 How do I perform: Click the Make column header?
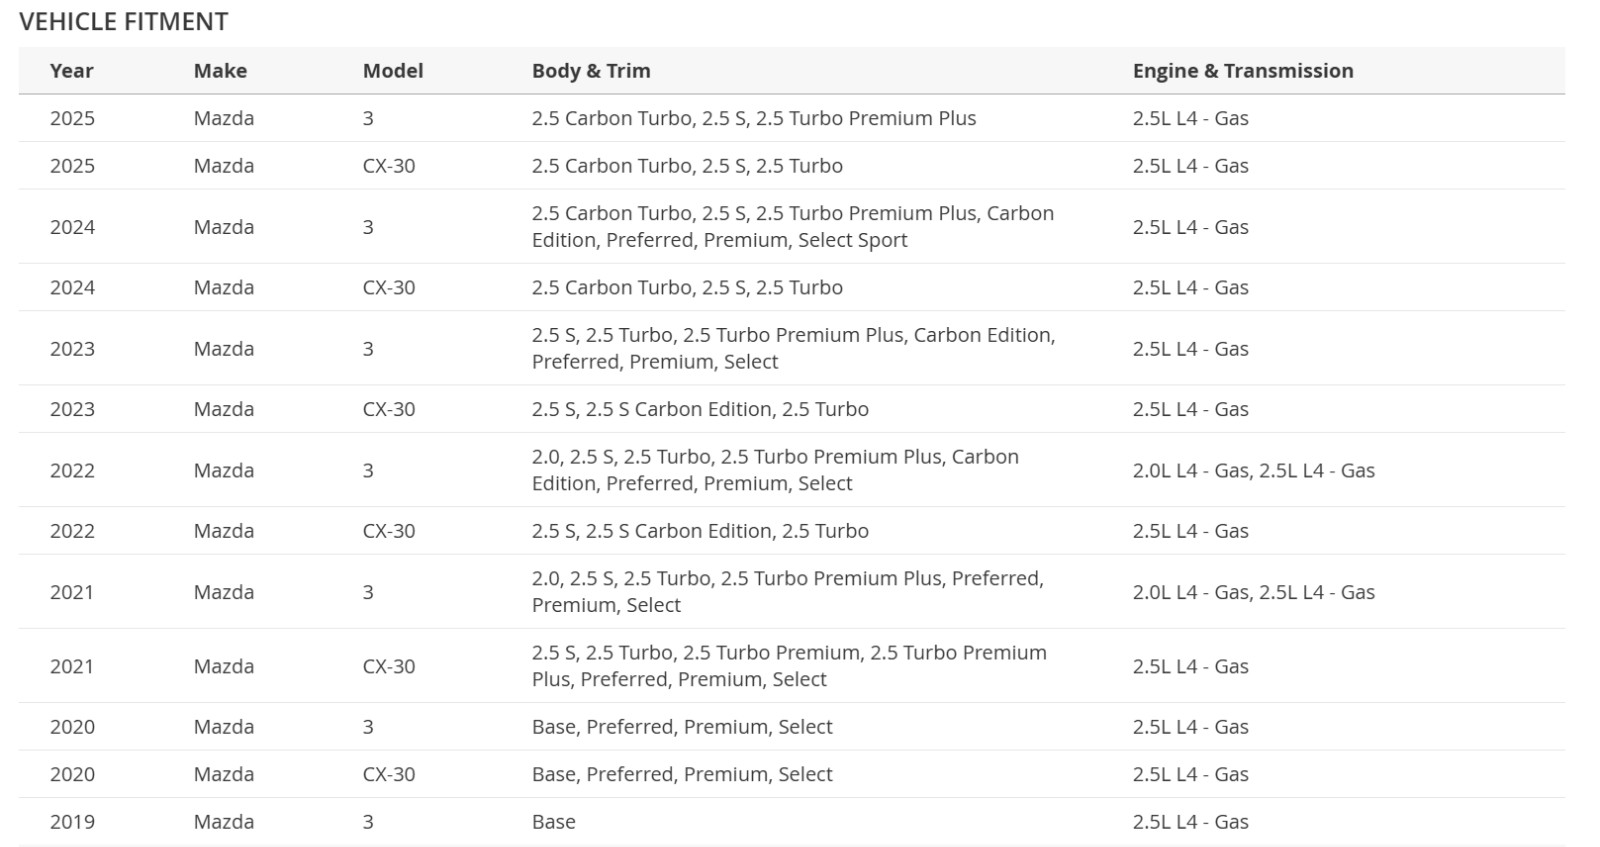tap(220, 71)
